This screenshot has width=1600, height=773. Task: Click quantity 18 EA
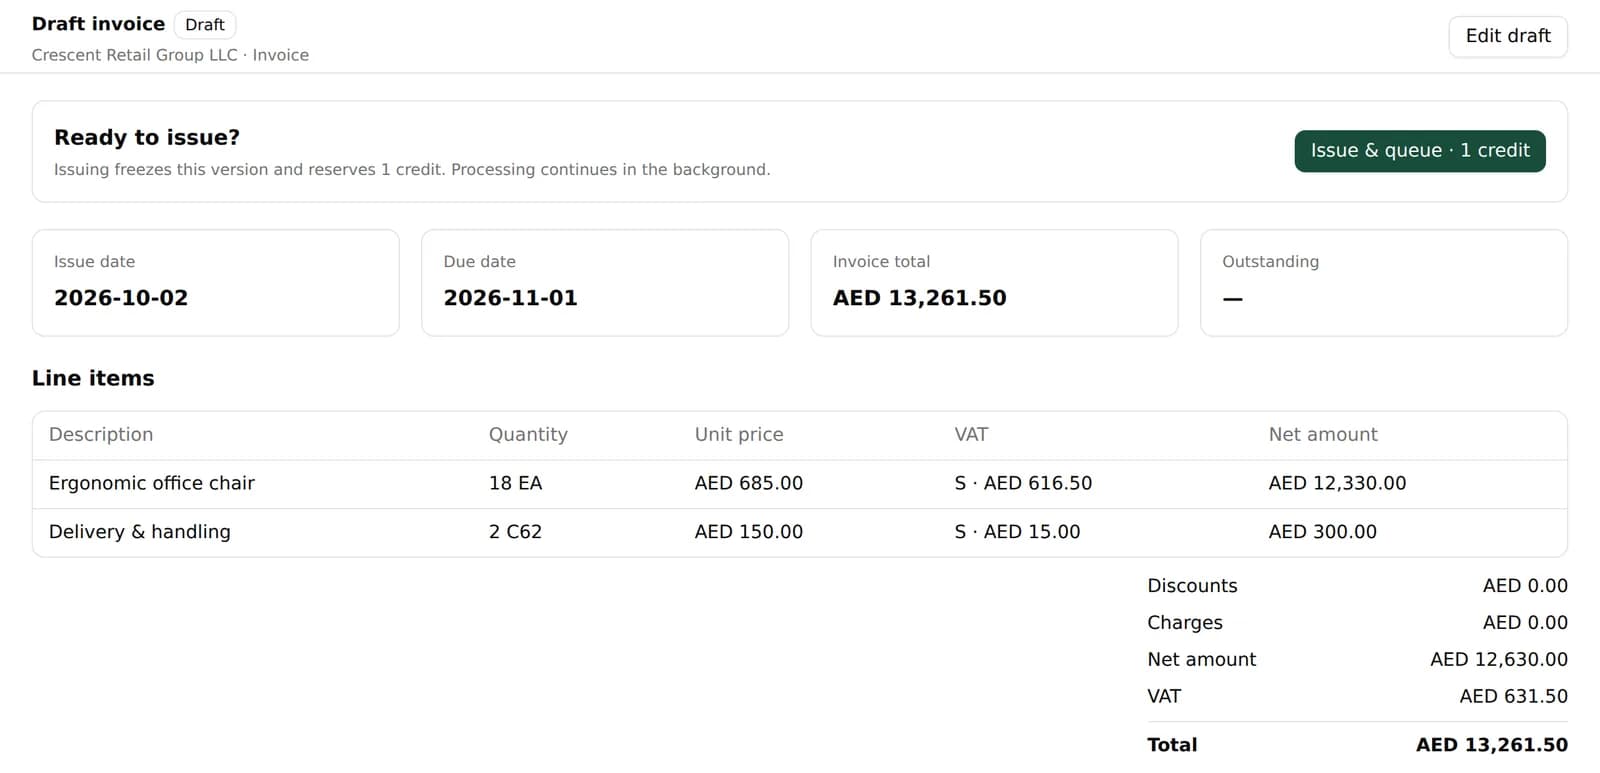(x=515, y=484)
